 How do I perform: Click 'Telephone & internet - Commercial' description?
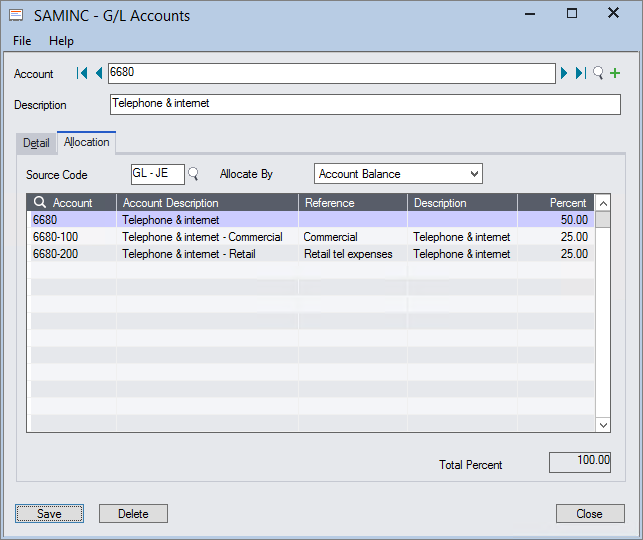(x=202, y=237)
